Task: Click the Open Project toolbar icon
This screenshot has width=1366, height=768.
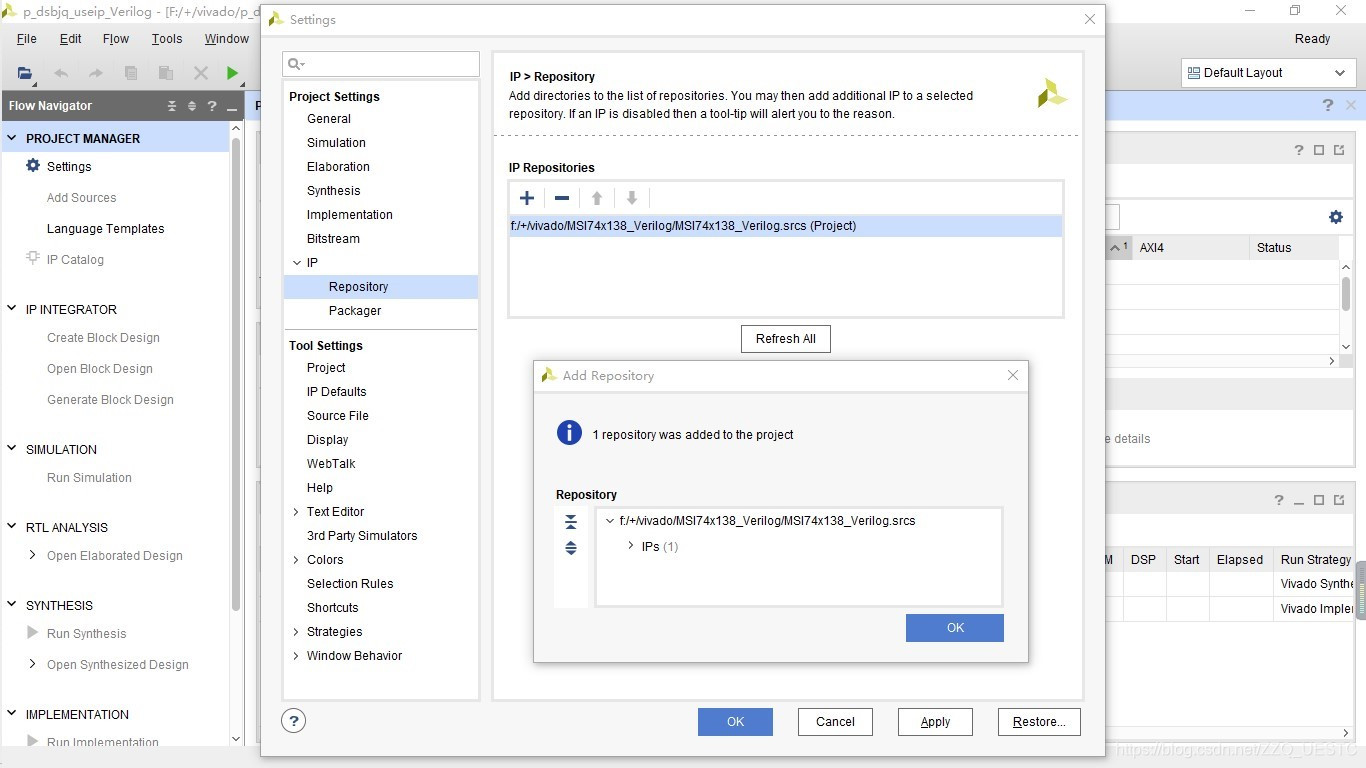Action: [25, 73]
